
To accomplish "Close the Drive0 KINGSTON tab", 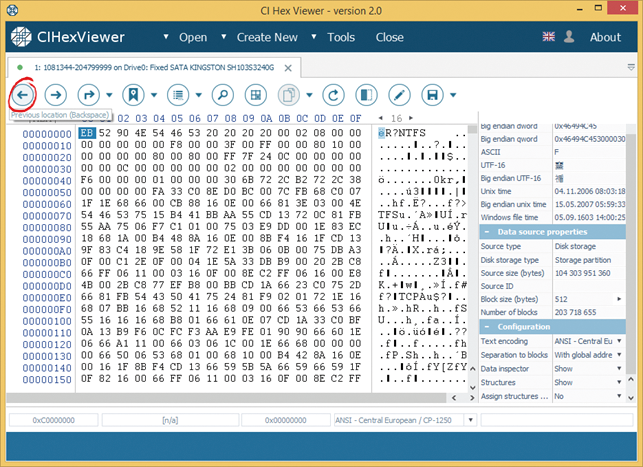I will pos(288,68).
